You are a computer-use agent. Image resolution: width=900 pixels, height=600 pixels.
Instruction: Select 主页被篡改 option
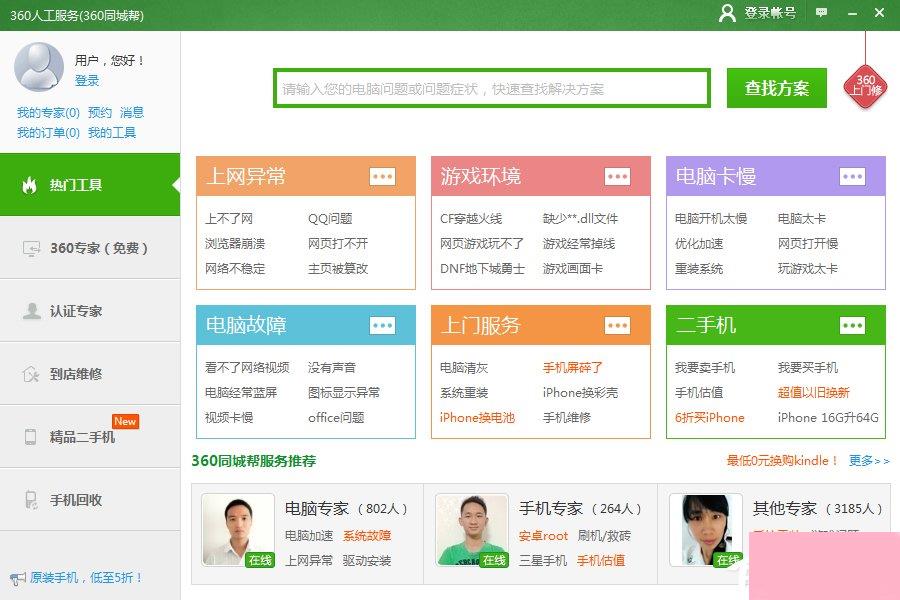(x=338, y=268)
